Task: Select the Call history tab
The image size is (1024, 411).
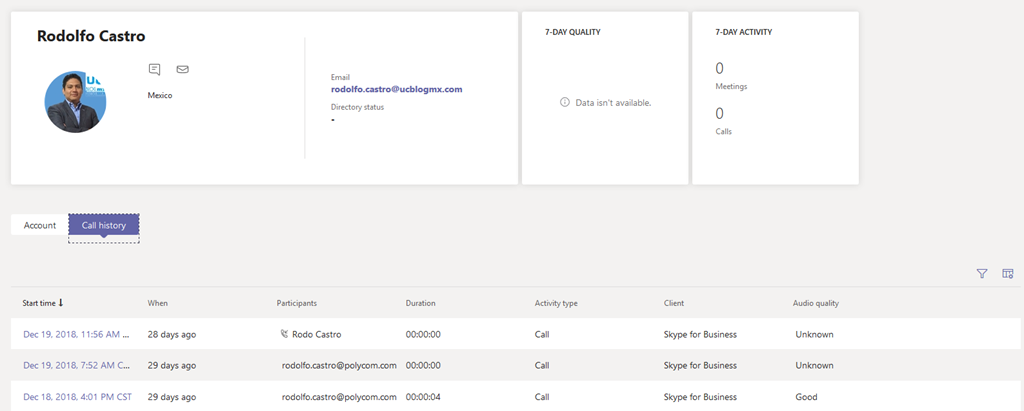Action: point(104,225)
